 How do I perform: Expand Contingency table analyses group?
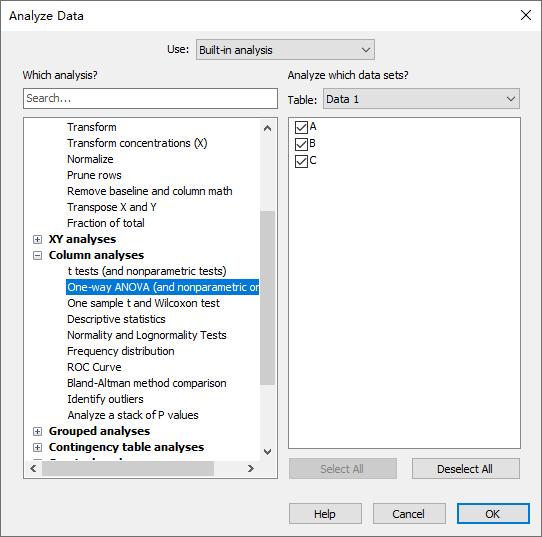pos(37,447)
